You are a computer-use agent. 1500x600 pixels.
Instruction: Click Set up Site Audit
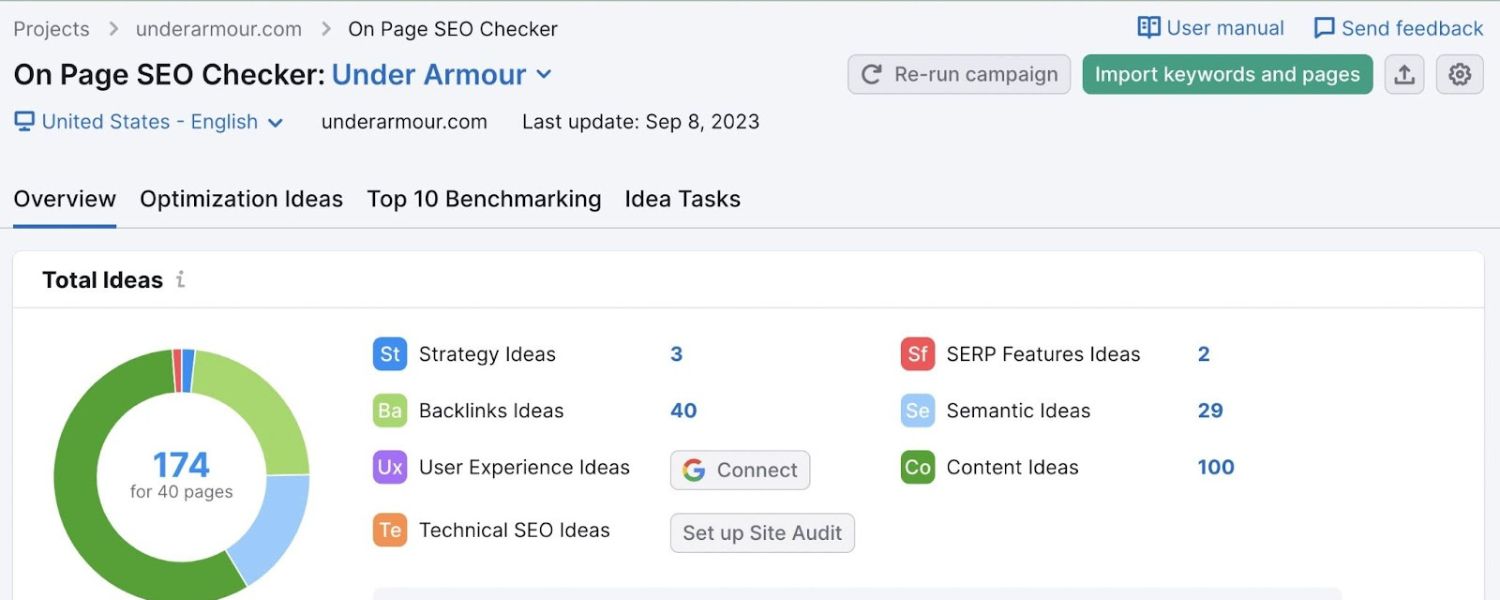pos(761,533)
